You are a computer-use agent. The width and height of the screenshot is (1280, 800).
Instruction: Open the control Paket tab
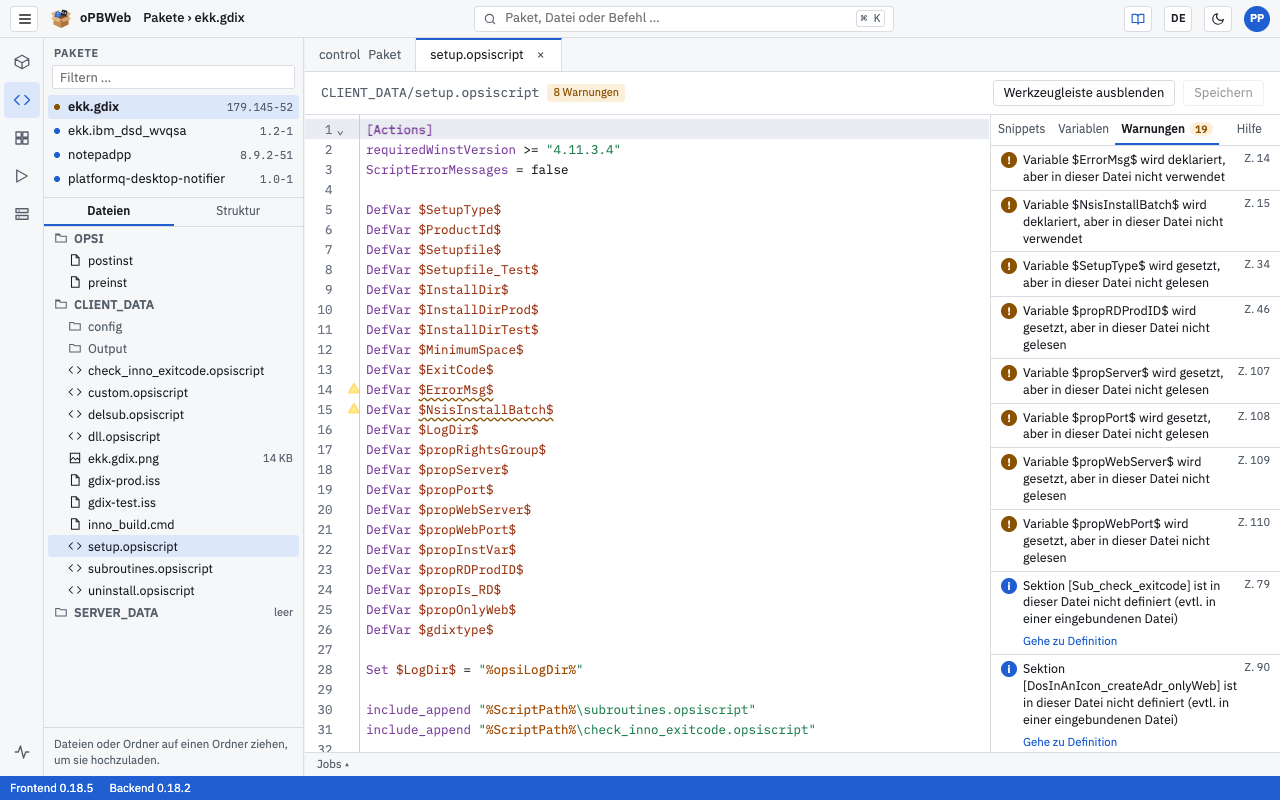(x=360, y=55)
